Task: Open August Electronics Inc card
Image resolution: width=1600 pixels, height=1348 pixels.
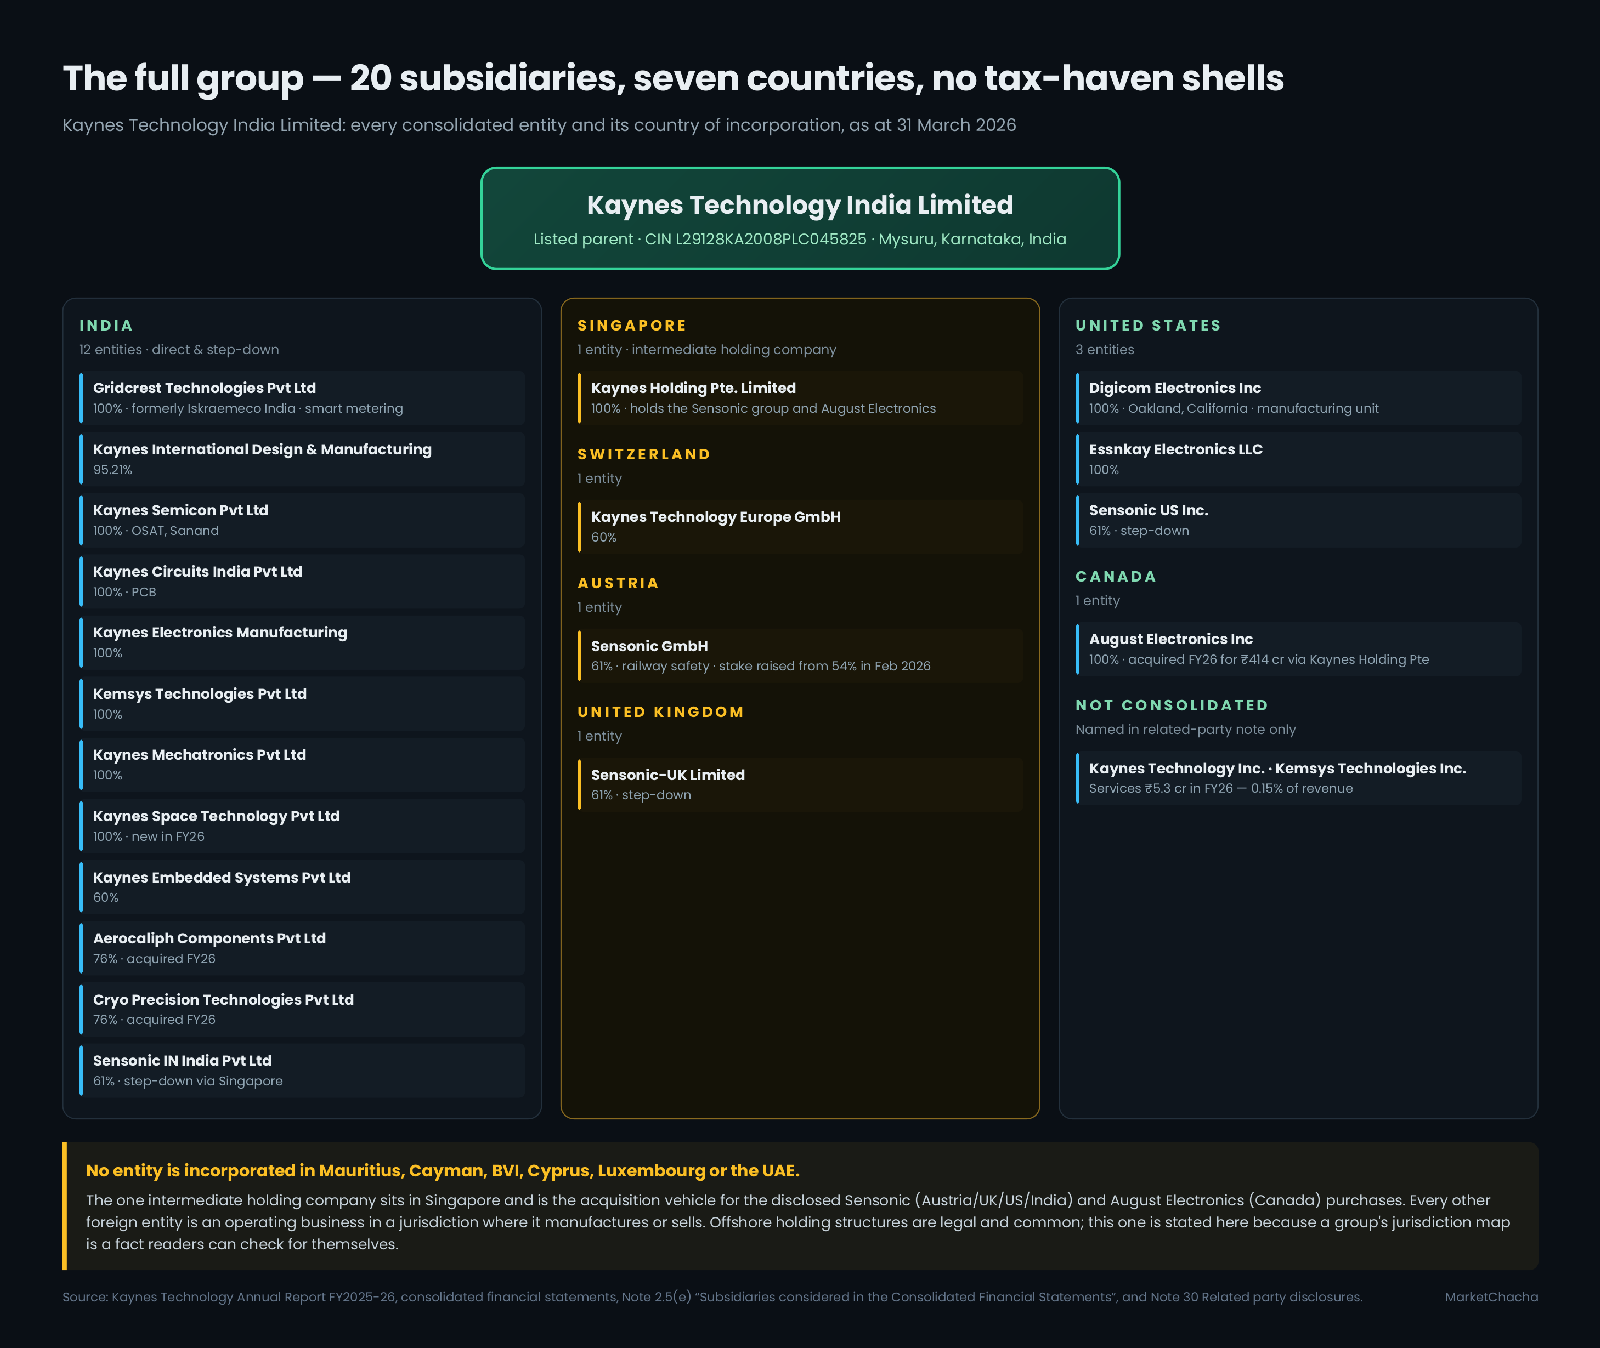Action: click(1298, 649)
